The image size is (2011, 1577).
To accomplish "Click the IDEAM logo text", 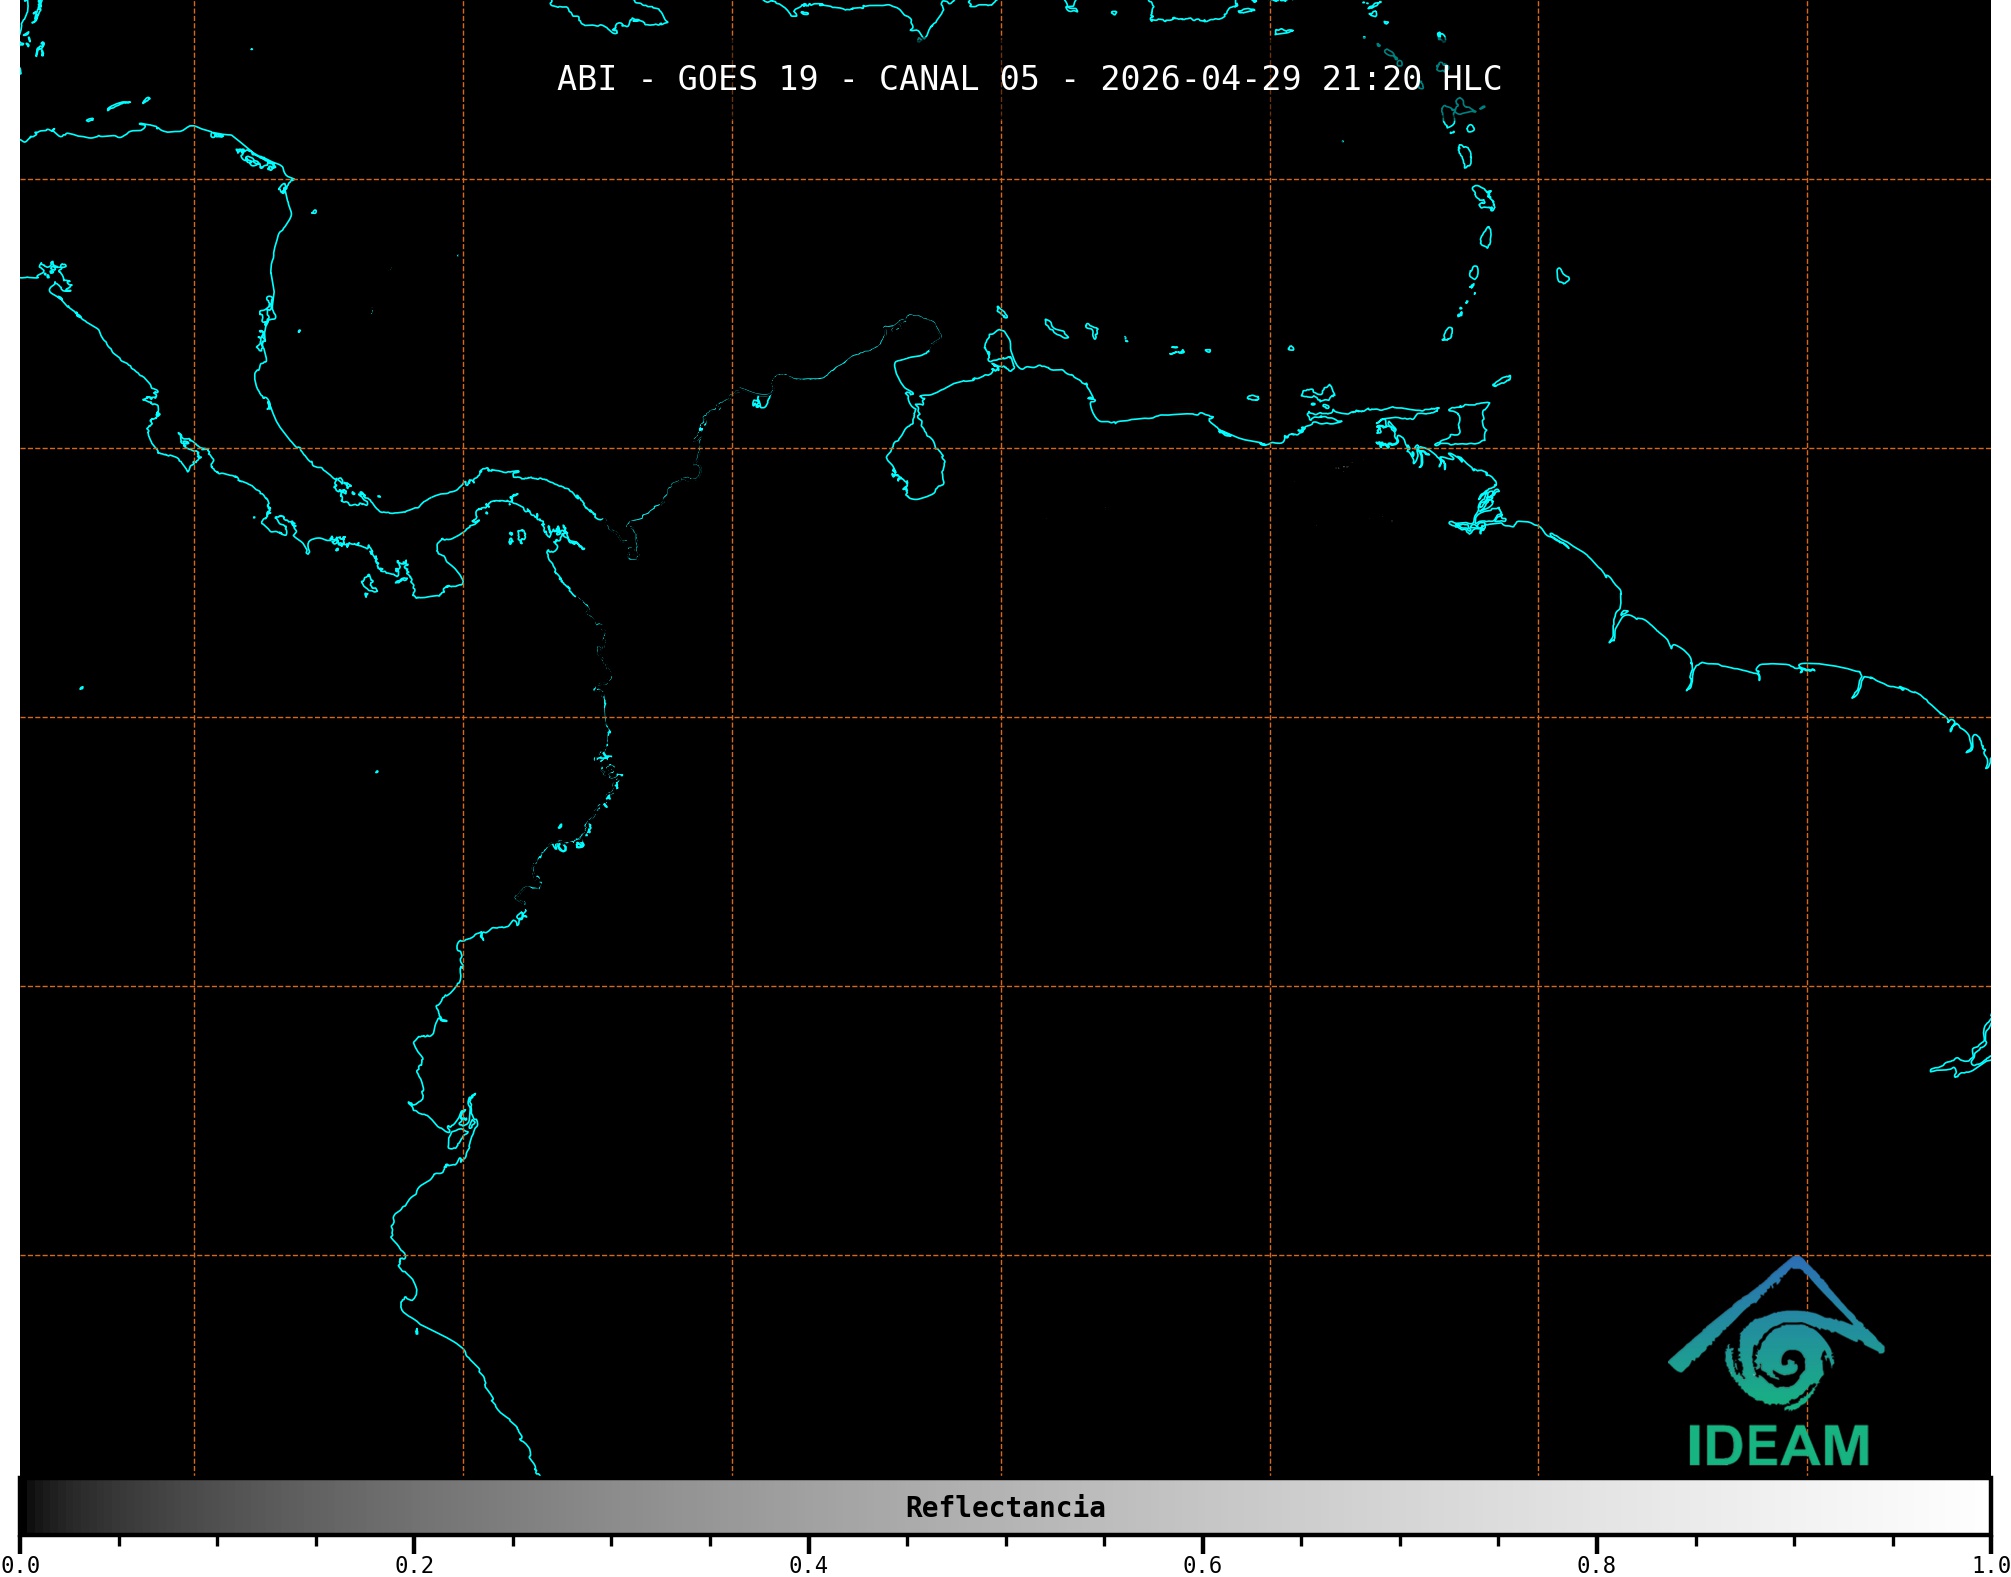I will (1778, 1446).
